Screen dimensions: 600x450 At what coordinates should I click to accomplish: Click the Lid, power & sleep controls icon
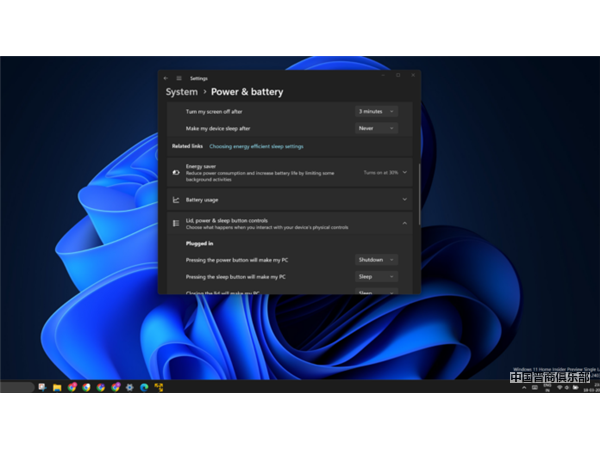[176, 224]
